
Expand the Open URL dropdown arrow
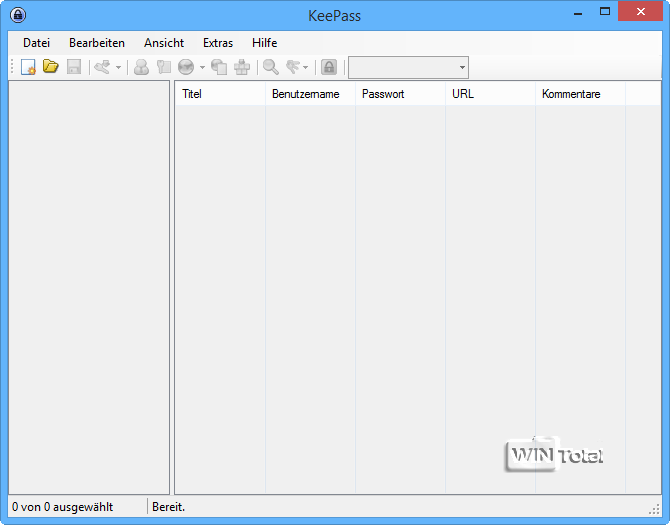coord(202,67)
